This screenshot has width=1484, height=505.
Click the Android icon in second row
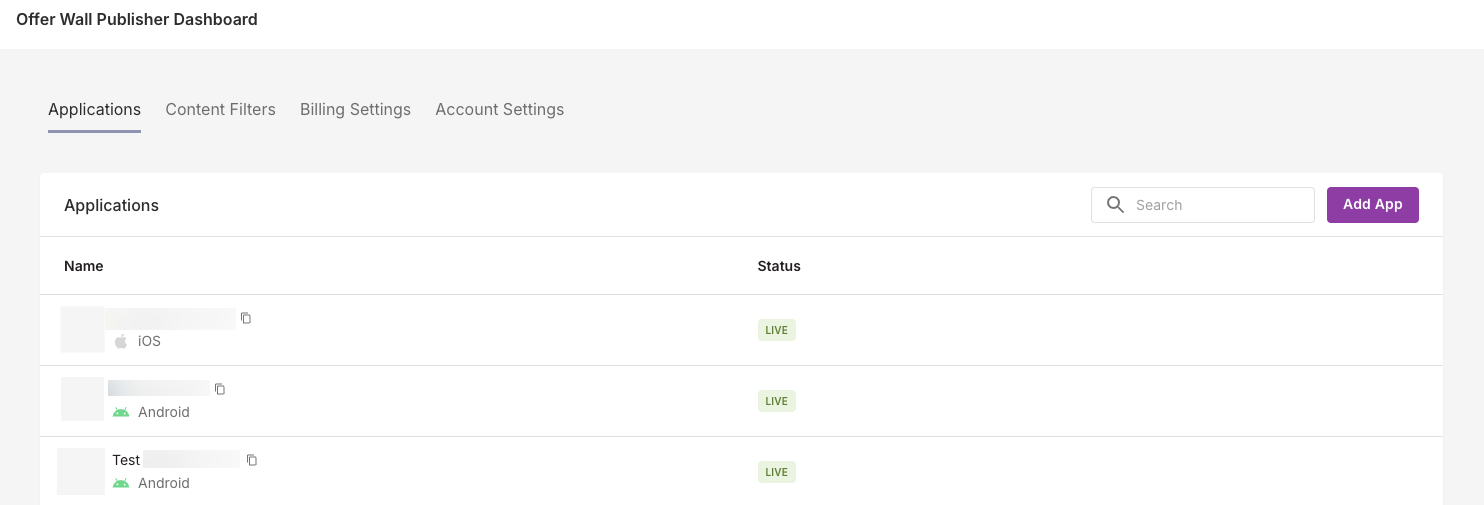pyautogui.click(x=121, y=412)
